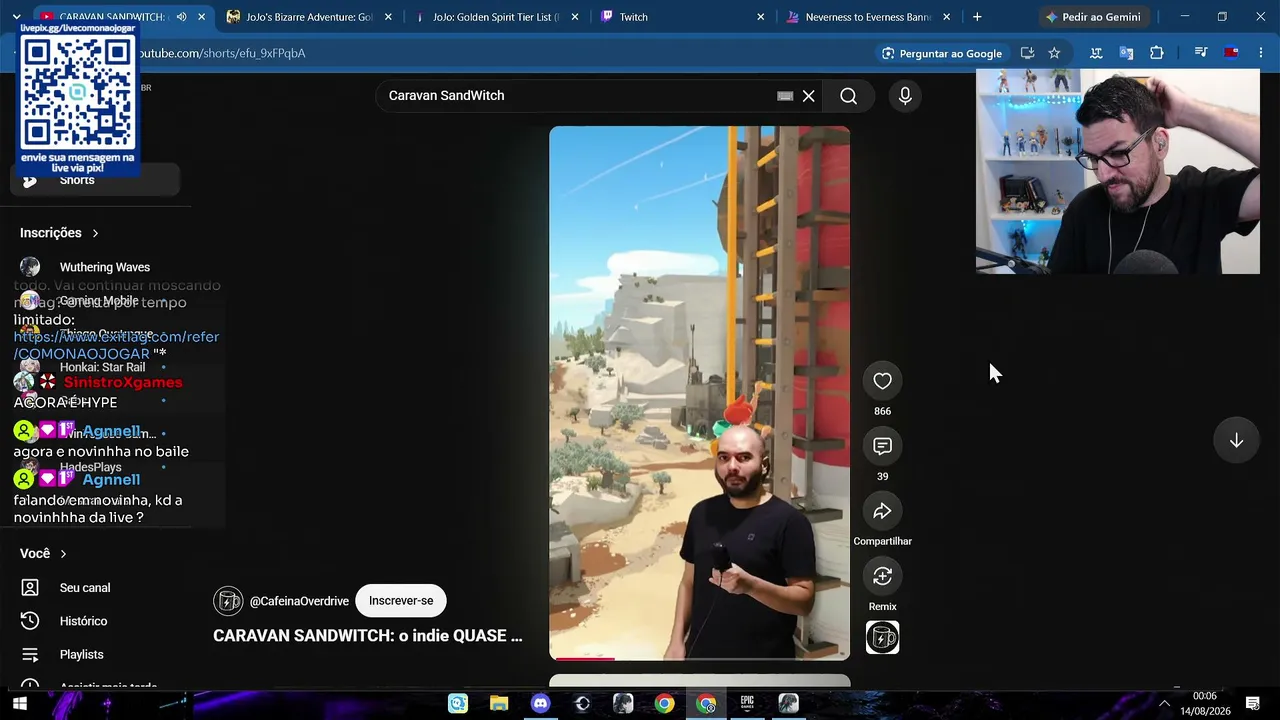Bookmark this page with the star
This screenshot has height=720, width=1280.
[1054, 53]
